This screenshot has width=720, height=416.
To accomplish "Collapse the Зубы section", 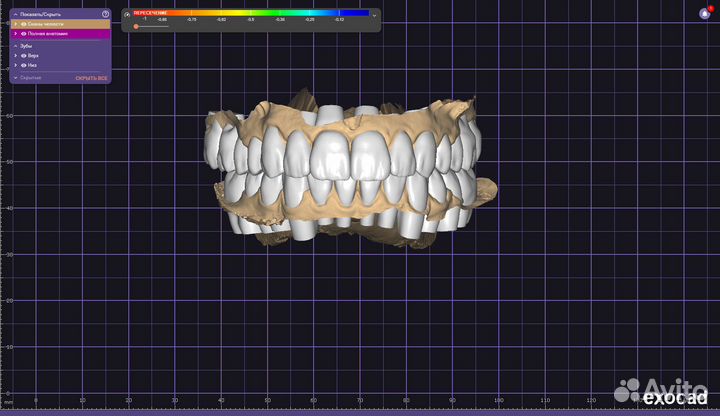I will pyautogui.click(x=15, y=45).
